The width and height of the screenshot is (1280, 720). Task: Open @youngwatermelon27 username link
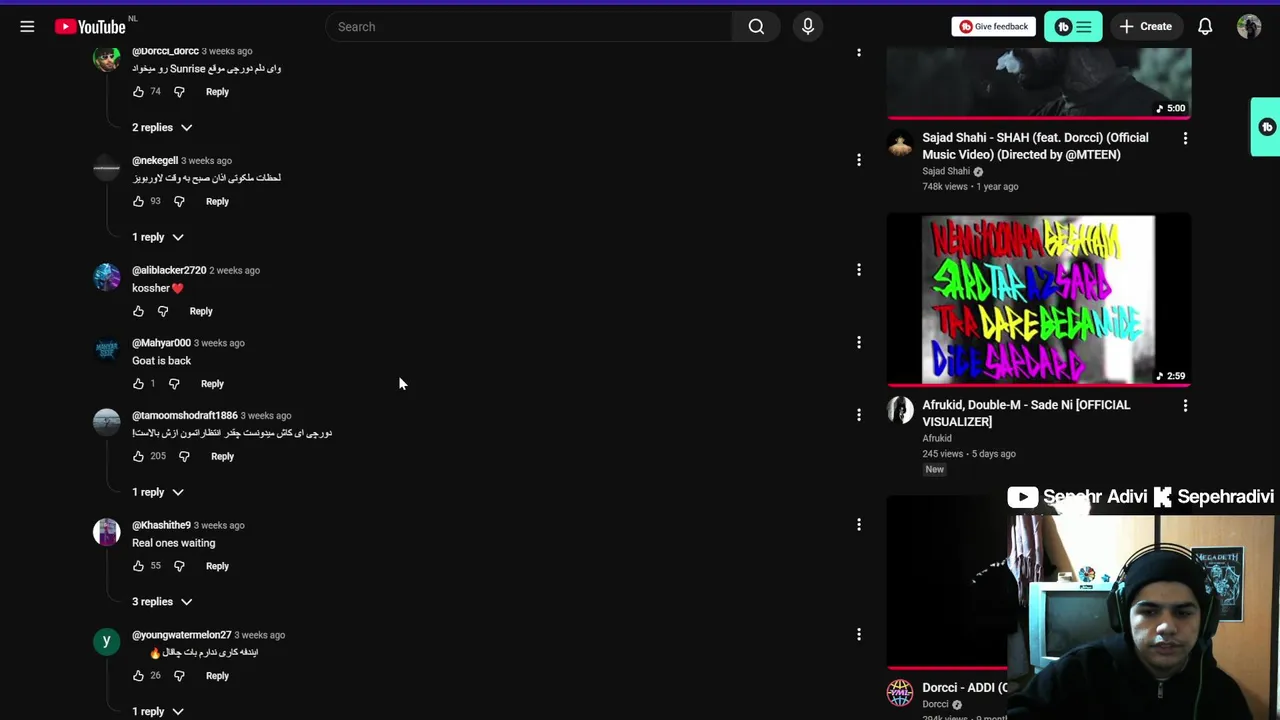coord(181,635)
